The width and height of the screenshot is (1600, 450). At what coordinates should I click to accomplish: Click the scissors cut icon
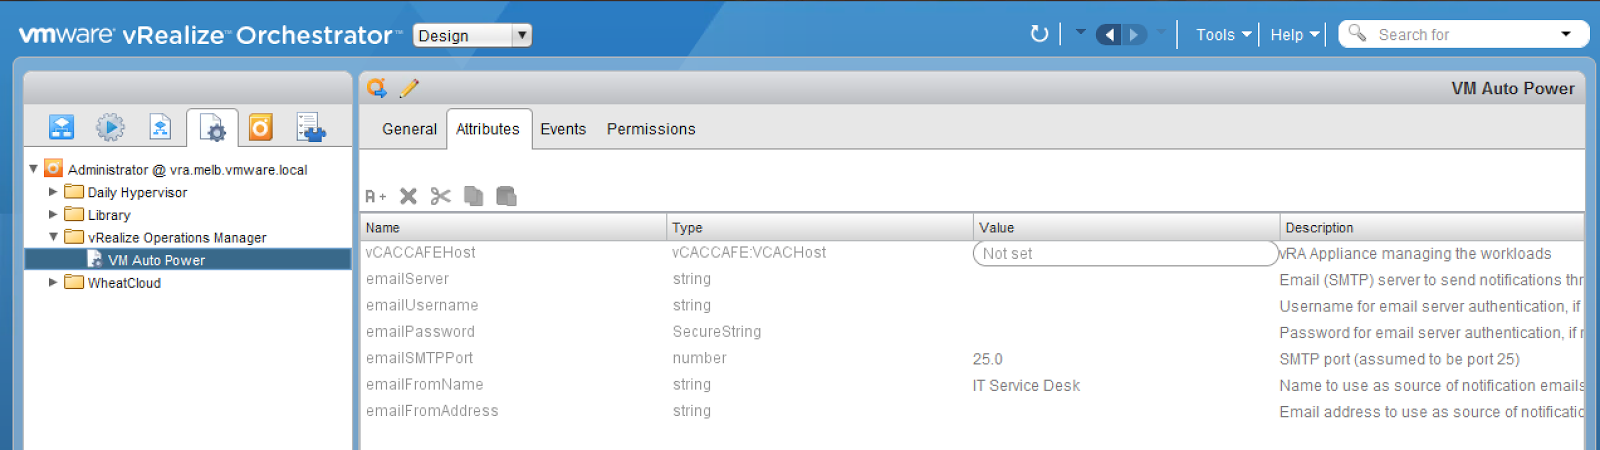440,196
